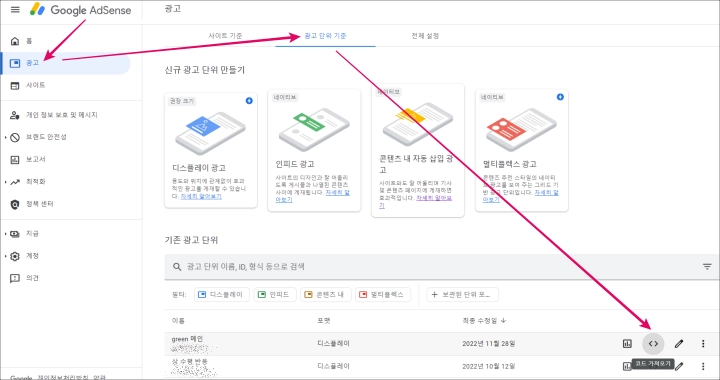Filter by 디스플레이 chip
Image resolution: width=720 pixels, height=380 pixels.
click(222, 295)
